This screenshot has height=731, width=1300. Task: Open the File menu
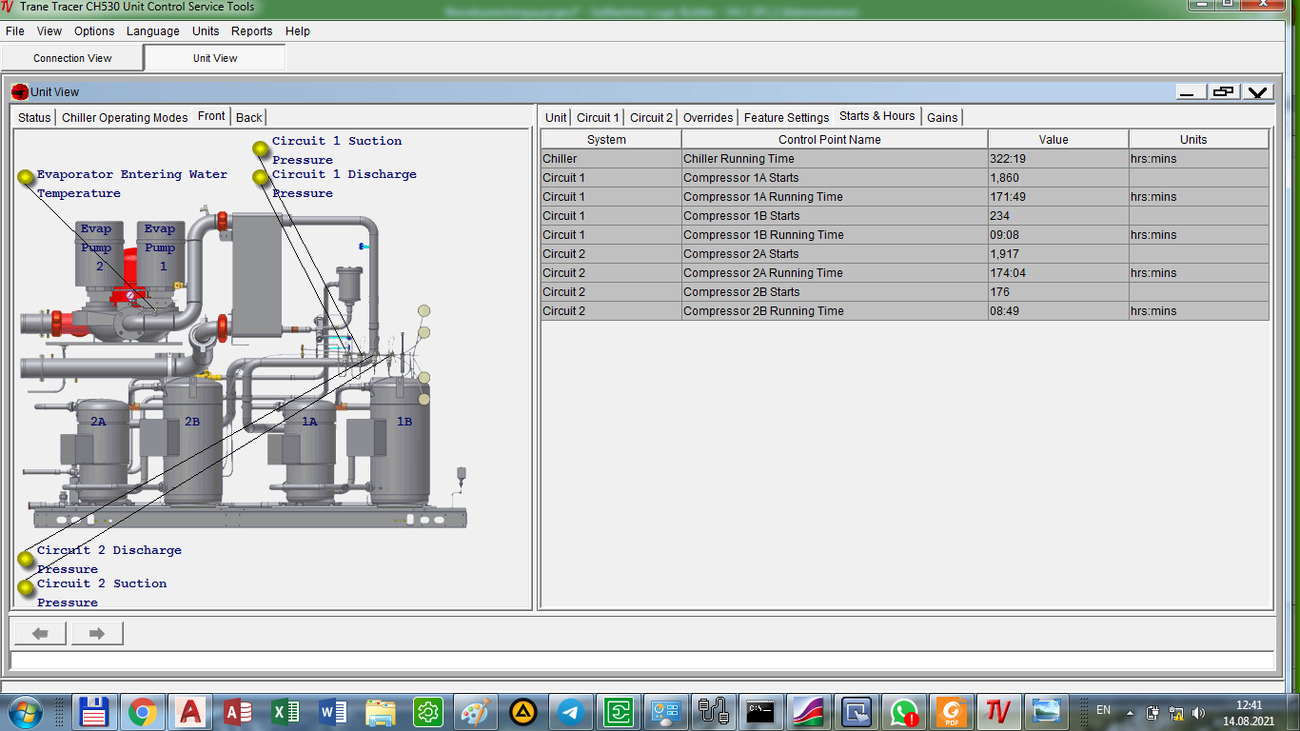[x=15, y=31]
